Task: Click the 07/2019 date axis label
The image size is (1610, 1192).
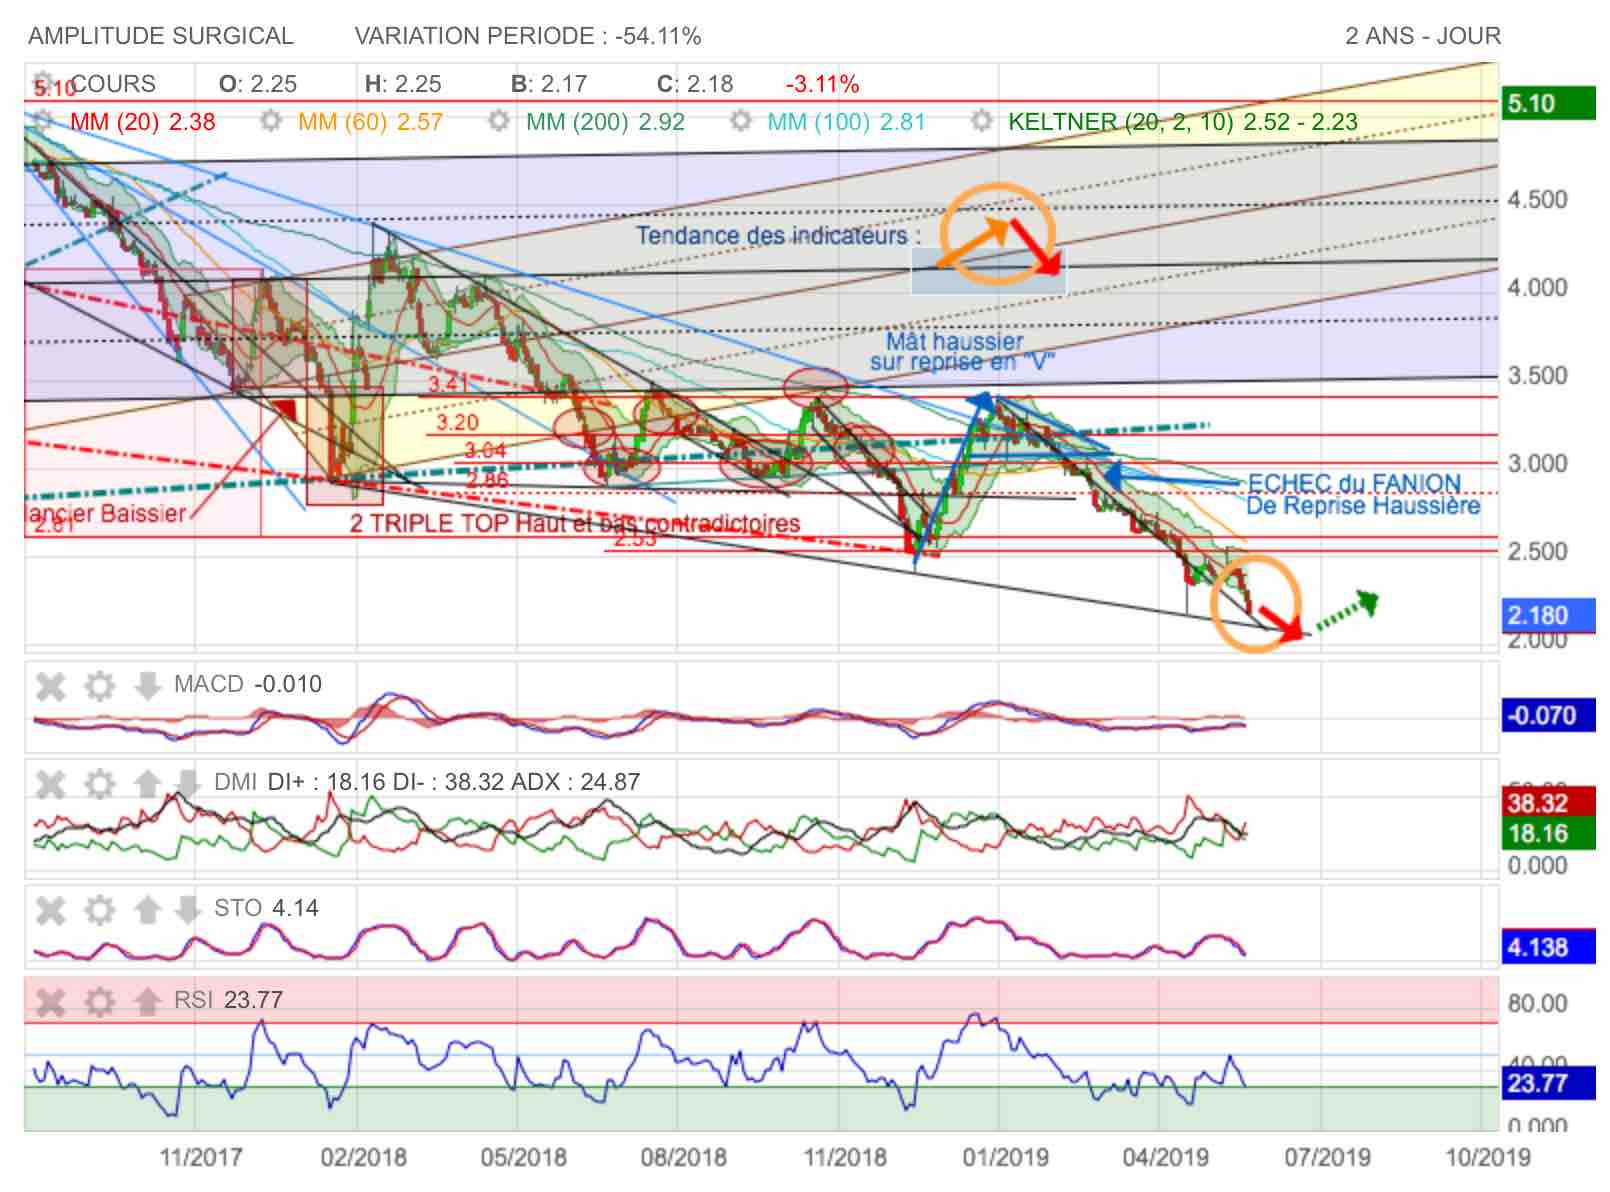Action: [x=1328, y=1157]
